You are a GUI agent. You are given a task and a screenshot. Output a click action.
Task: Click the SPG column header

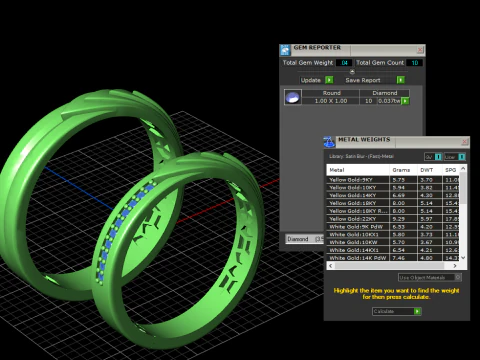tap(451, 170)
